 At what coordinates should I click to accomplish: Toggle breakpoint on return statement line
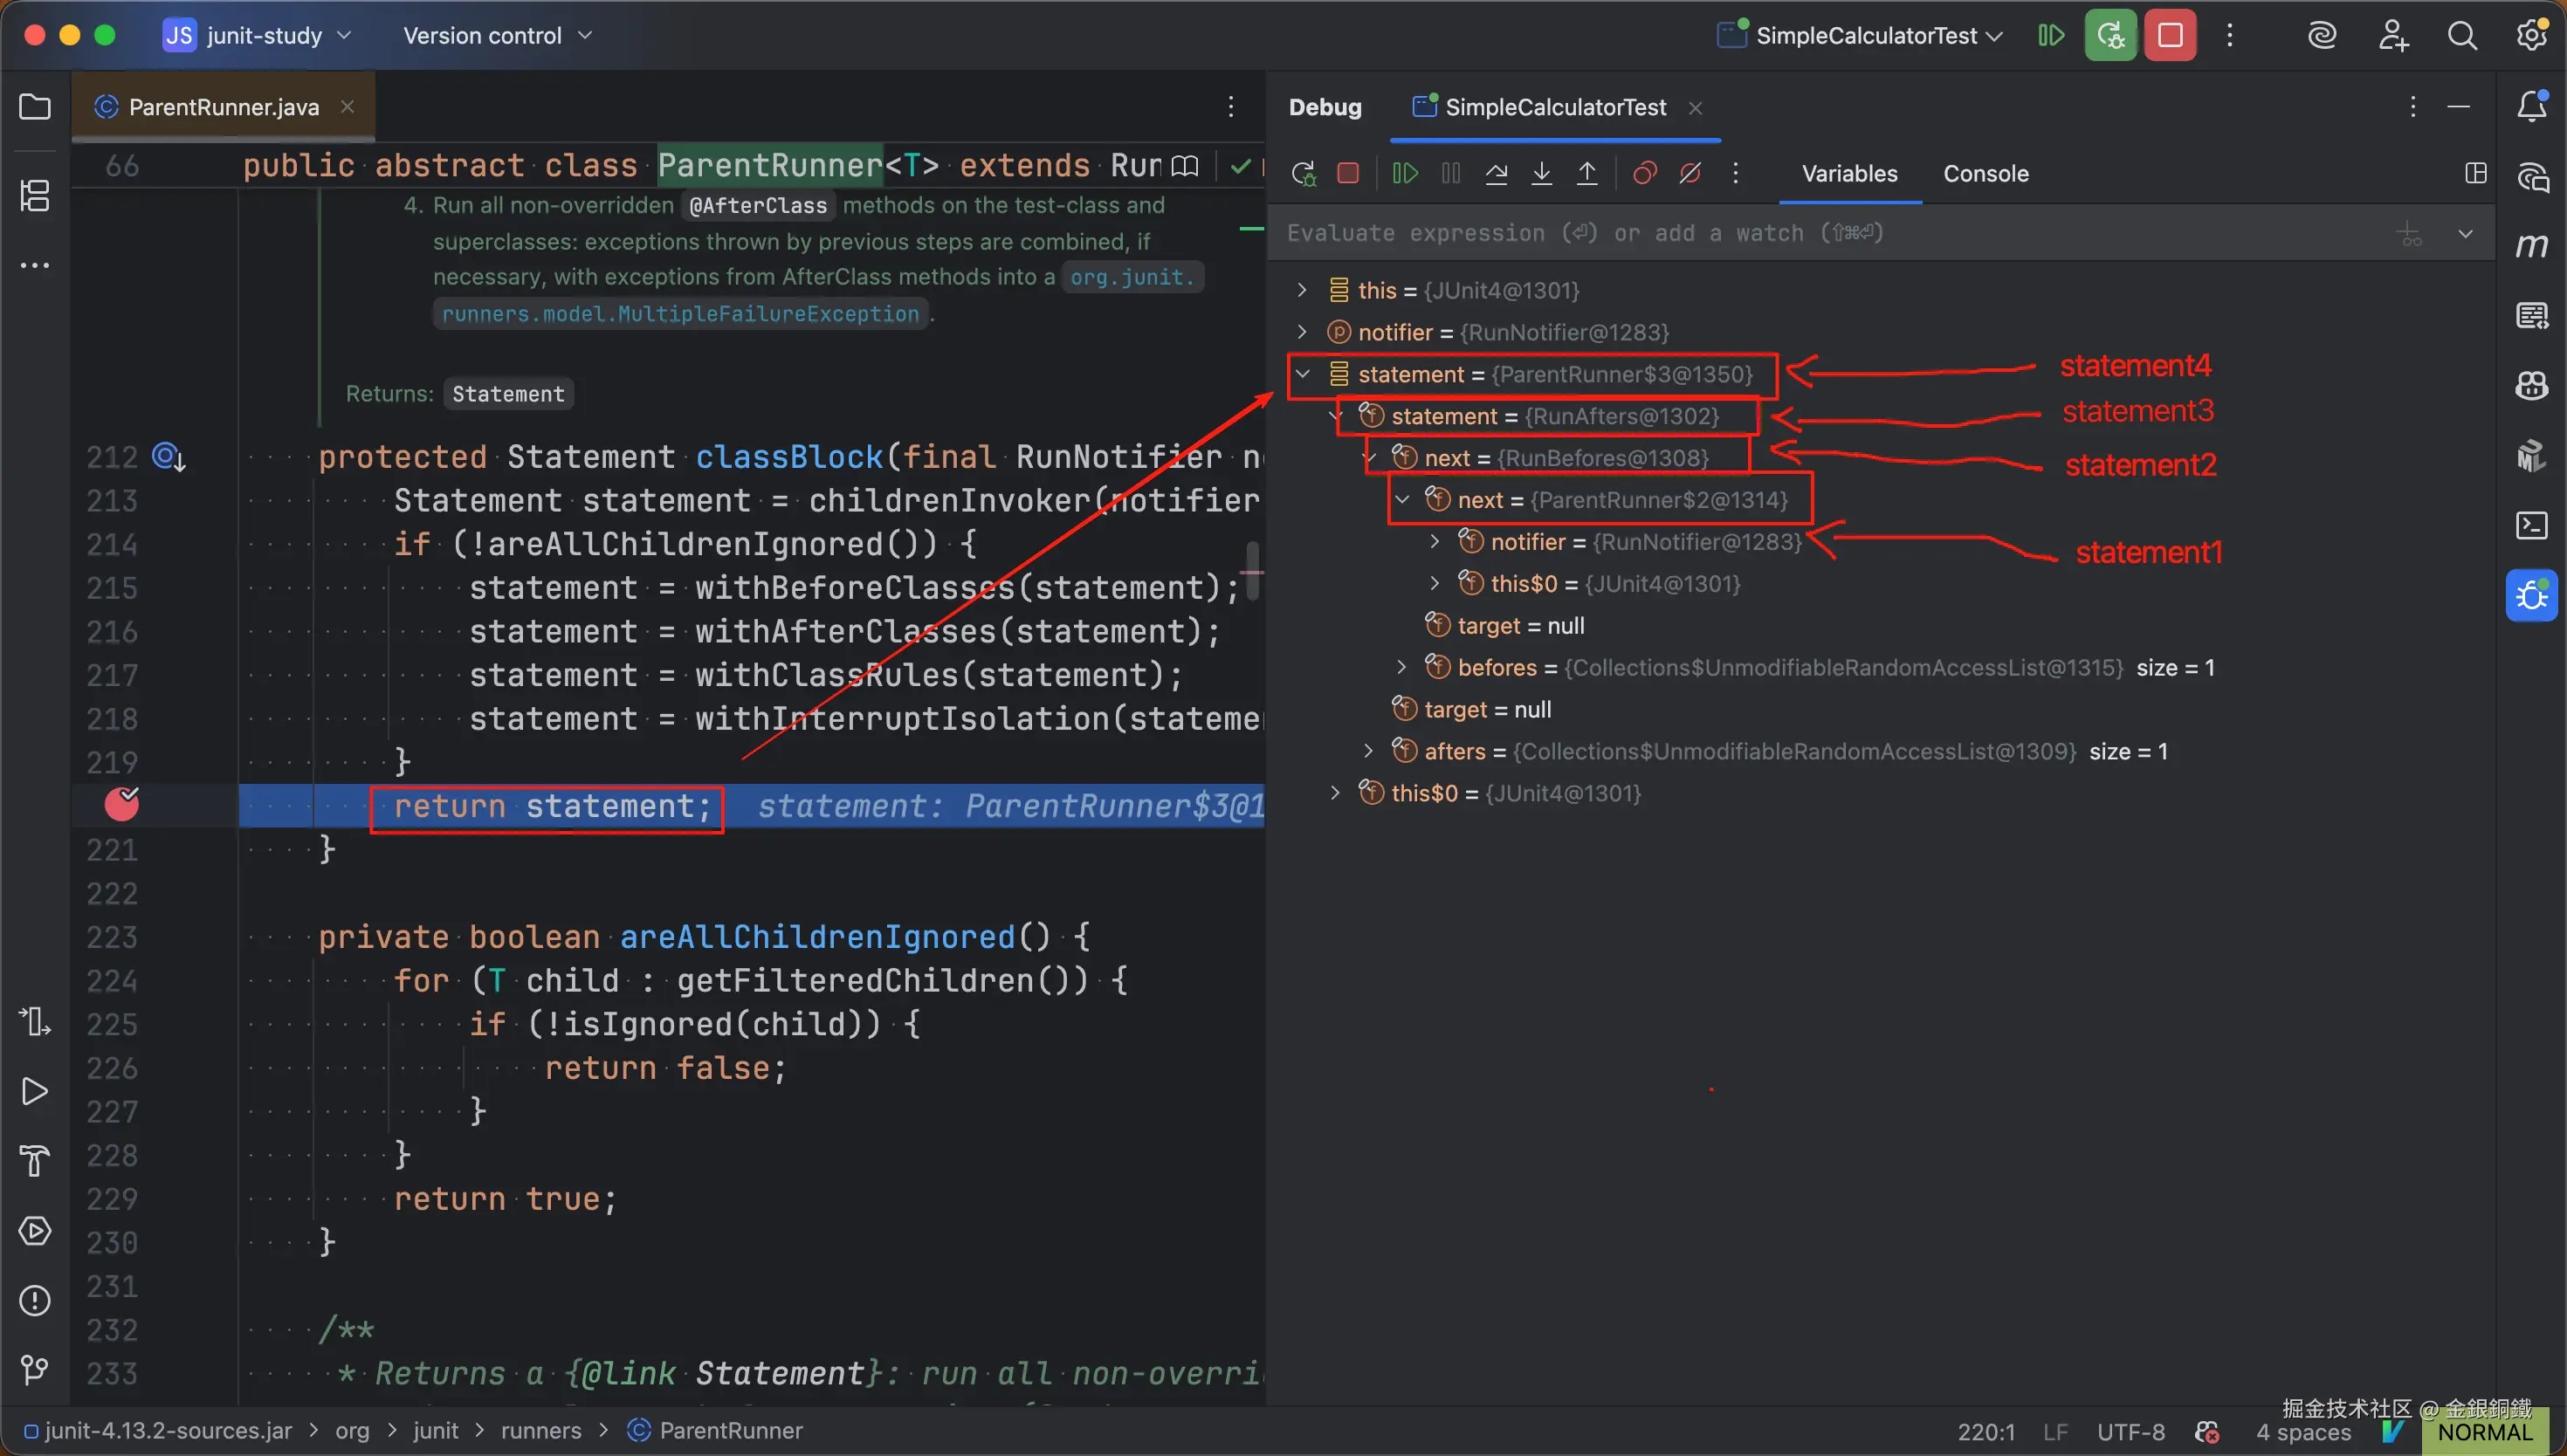pos(122,805)
